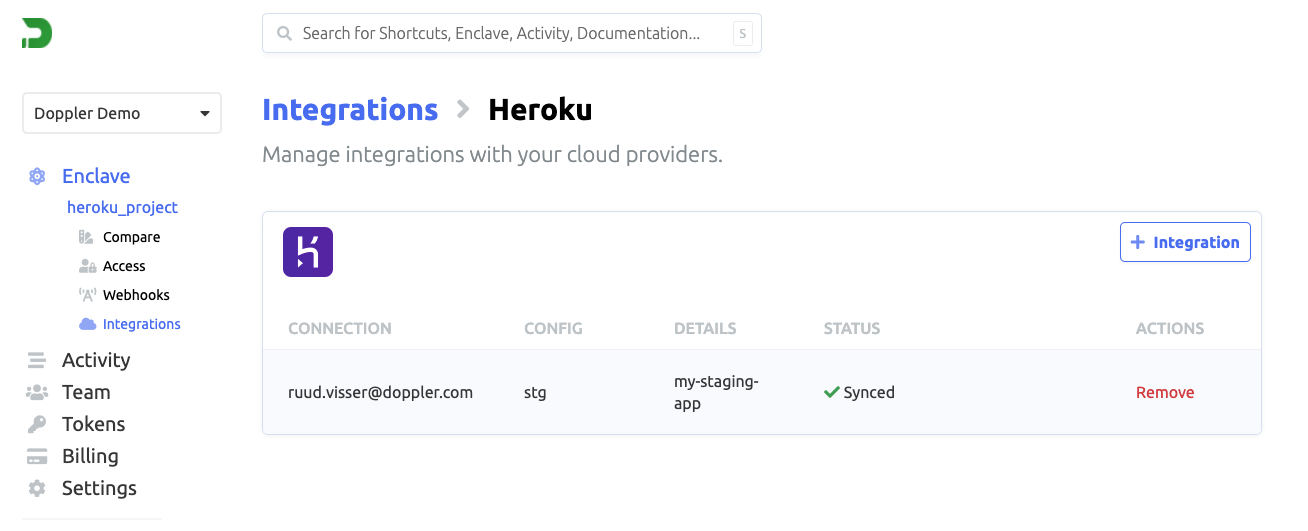The width and height of the screenshot is (1308, 531).
Task: Click the Activity lines icon
Action: pyautogui.click(x=37, y=360)
